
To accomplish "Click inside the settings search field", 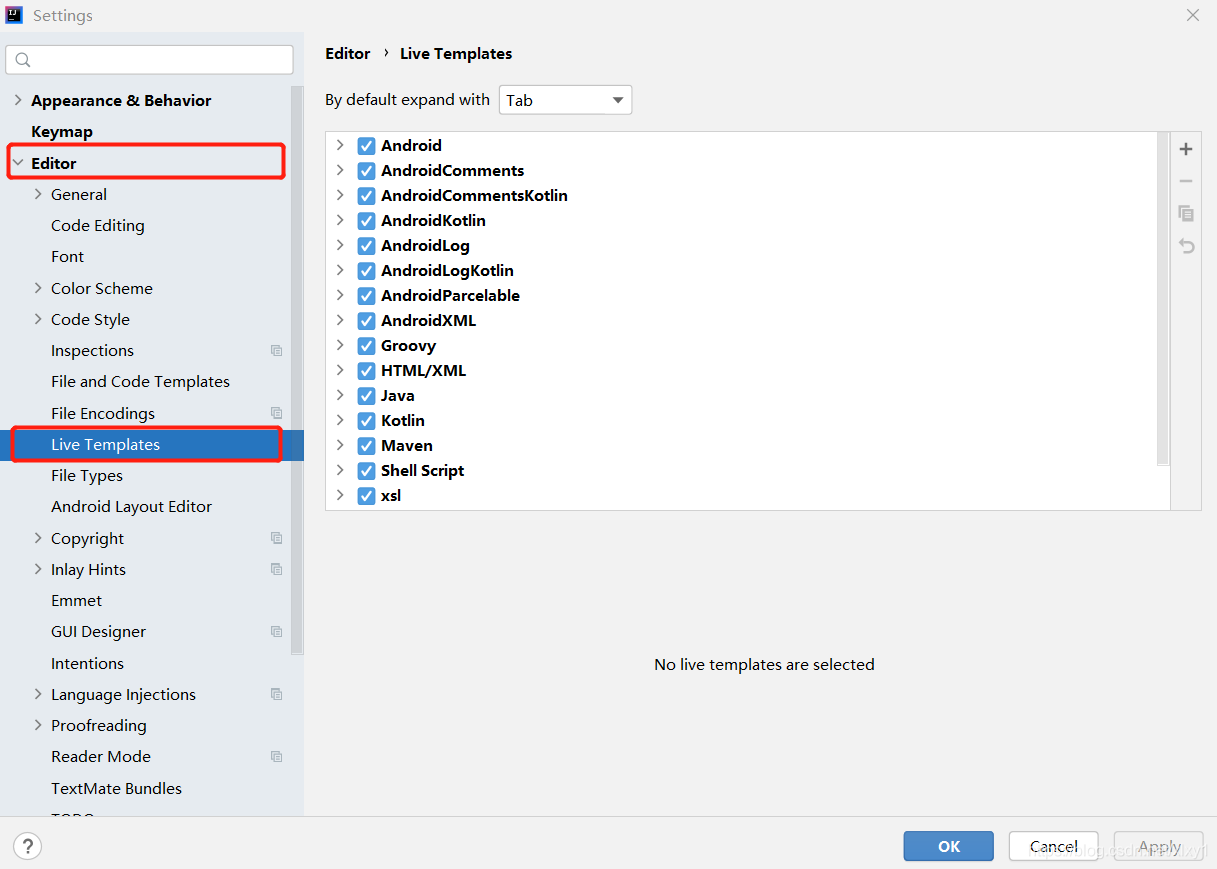I will coord(150,59).
